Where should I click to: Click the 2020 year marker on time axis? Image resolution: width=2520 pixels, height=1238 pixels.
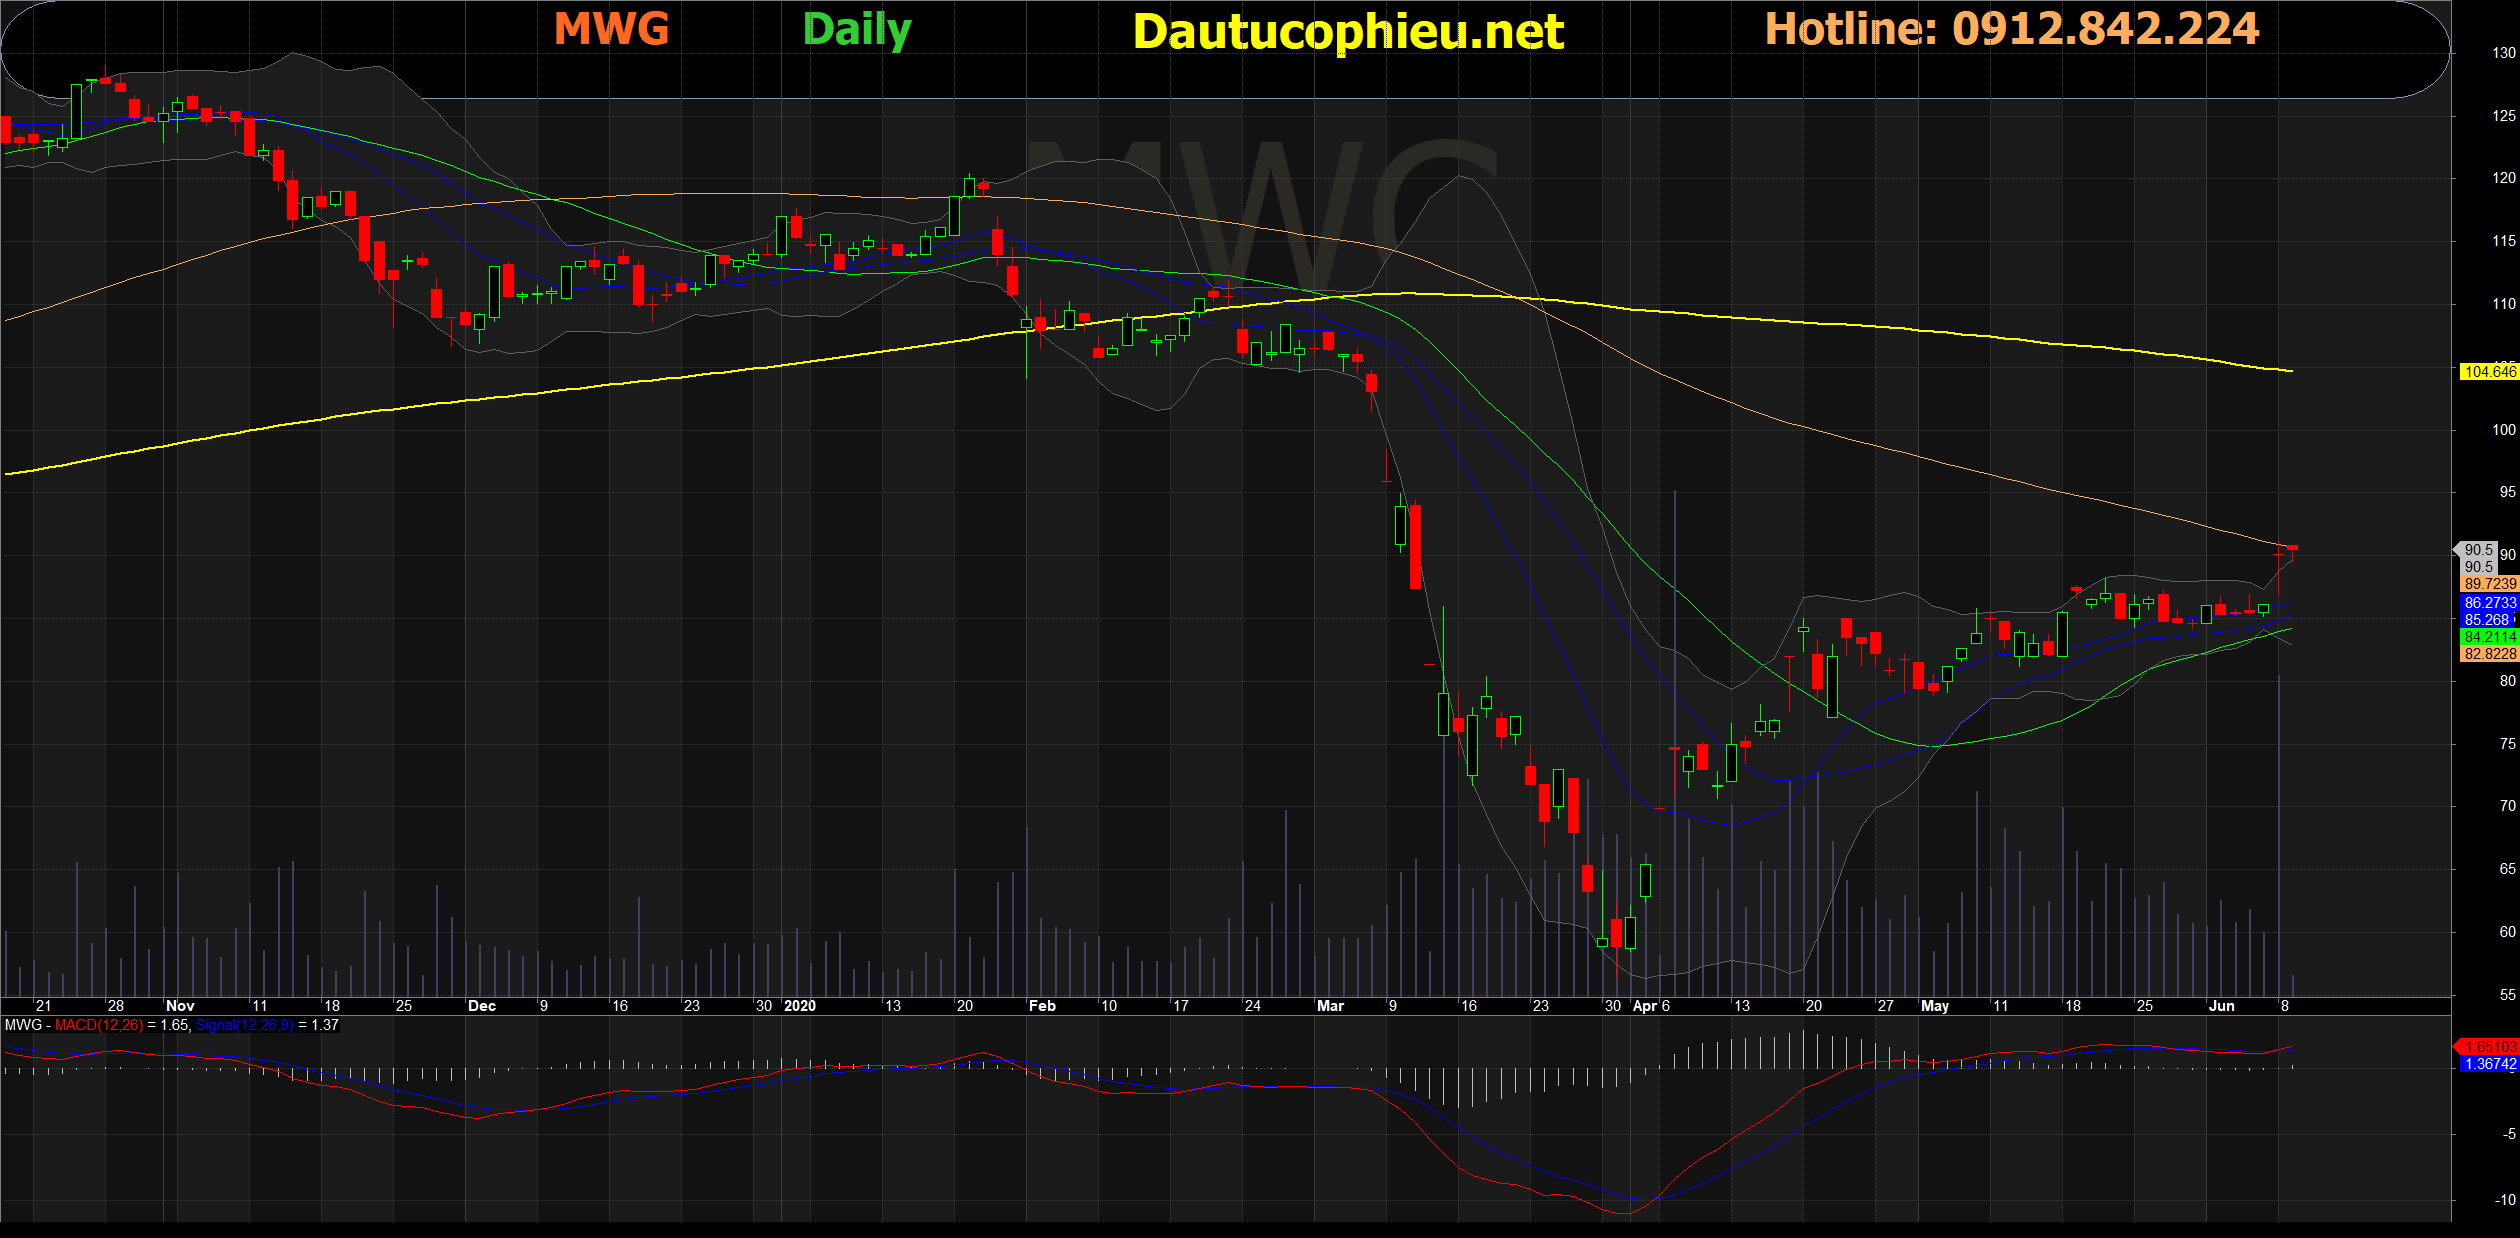(x=800, y=1006)
